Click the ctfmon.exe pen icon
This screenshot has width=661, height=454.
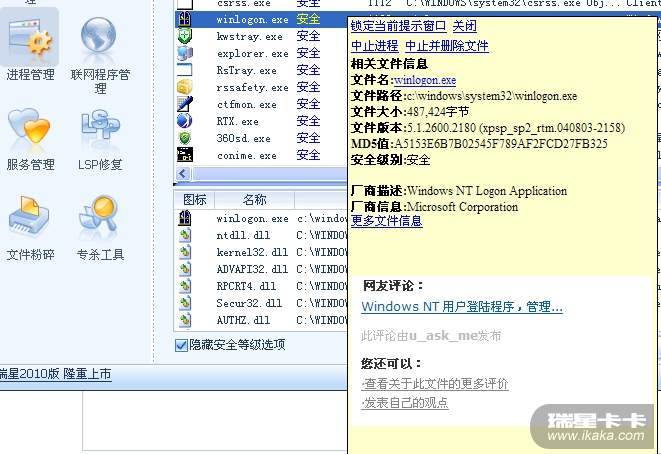[x=185, y=104]
